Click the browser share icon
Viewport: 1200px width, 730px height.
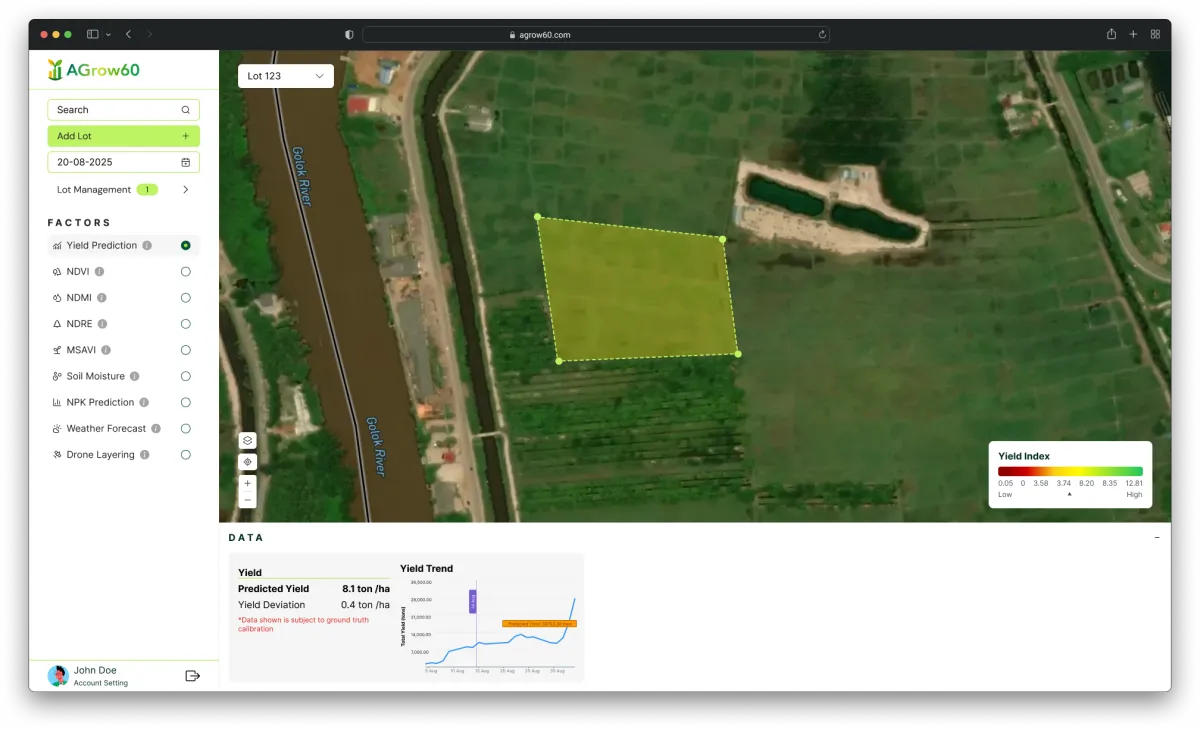[1111, 34]
